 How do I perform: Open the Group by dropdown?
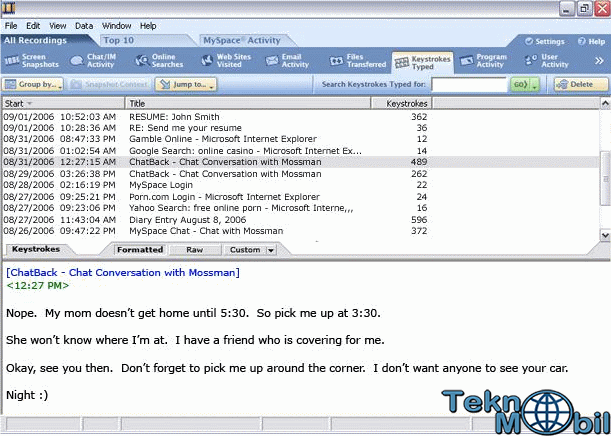[x=33, y=84]
